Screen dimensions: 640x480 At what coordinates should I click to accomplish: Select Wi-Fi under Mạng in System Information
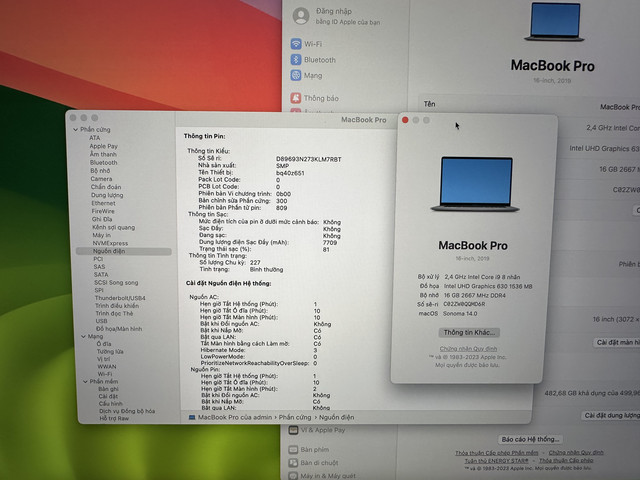pos(105,374)
